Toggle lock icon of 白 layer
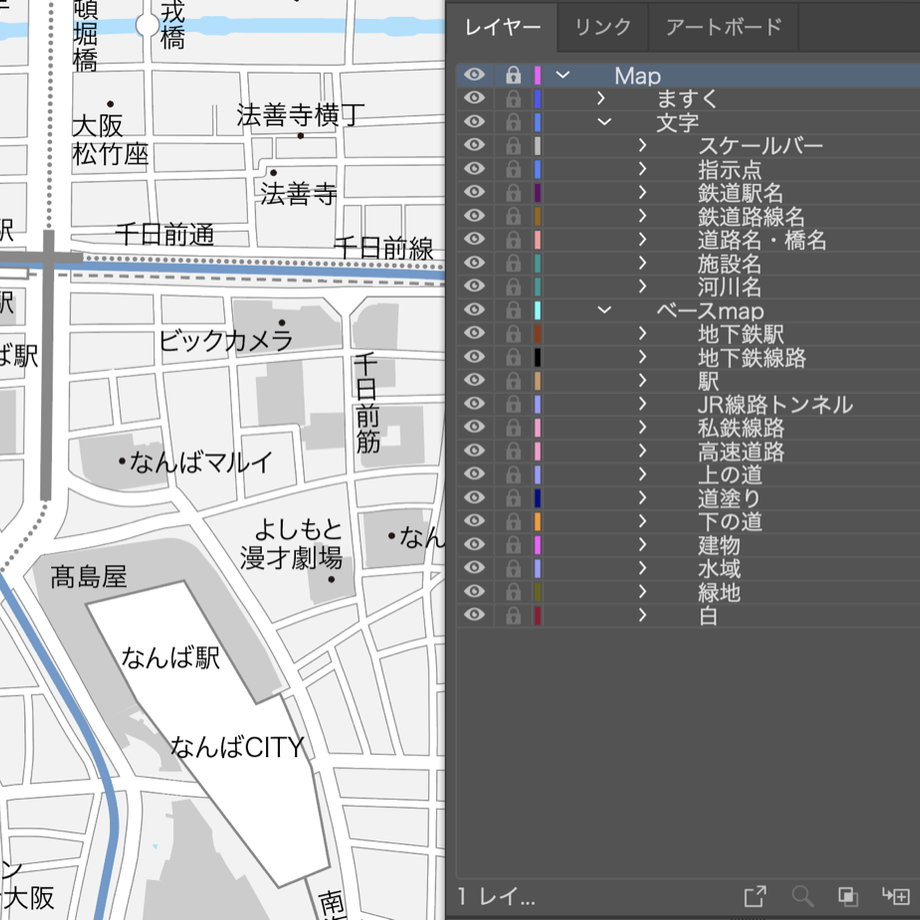The width and height of the screenshot is (920, 920). click(513, 615)
